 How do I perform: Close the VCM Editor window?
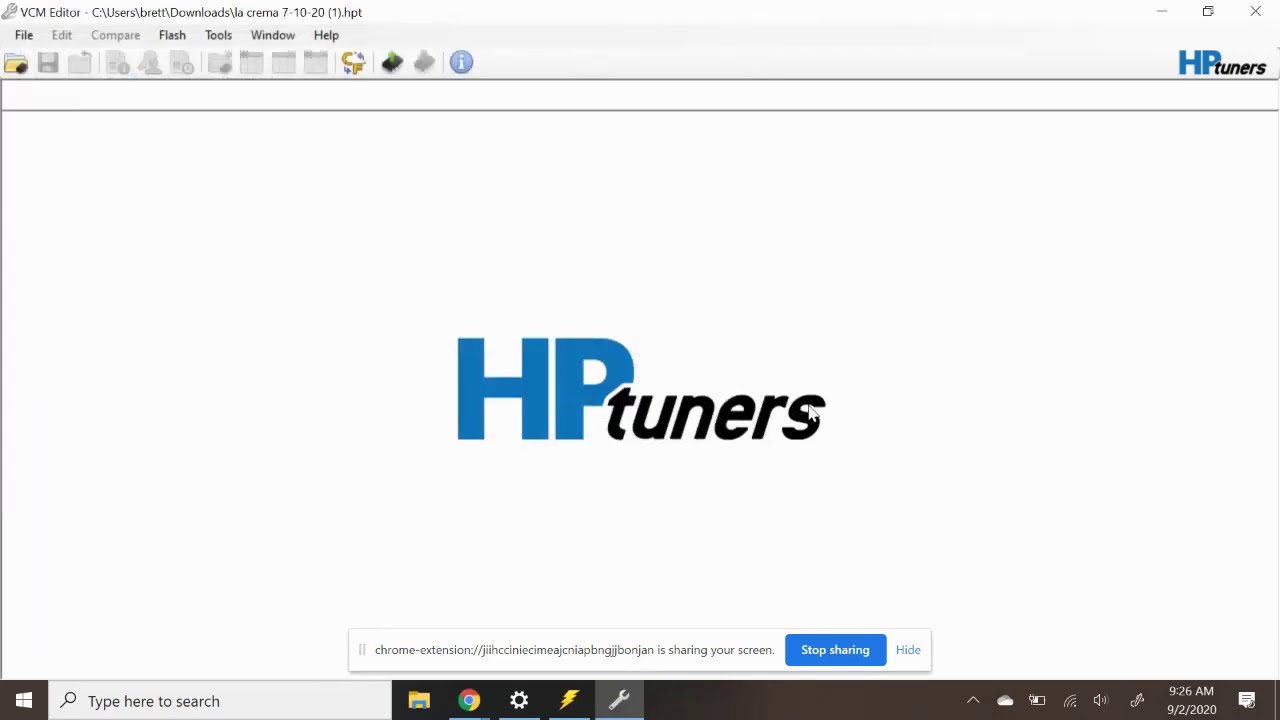[1255, 12]
